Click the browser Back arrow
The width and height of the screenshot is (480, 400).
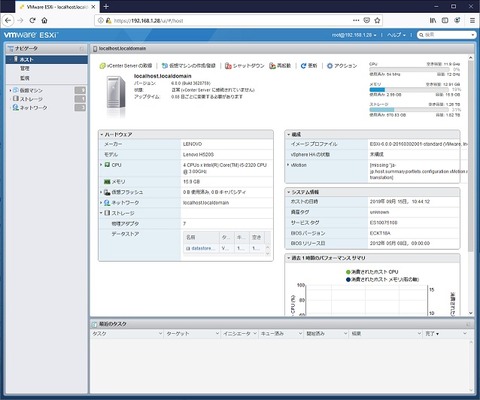click(8, 20)
